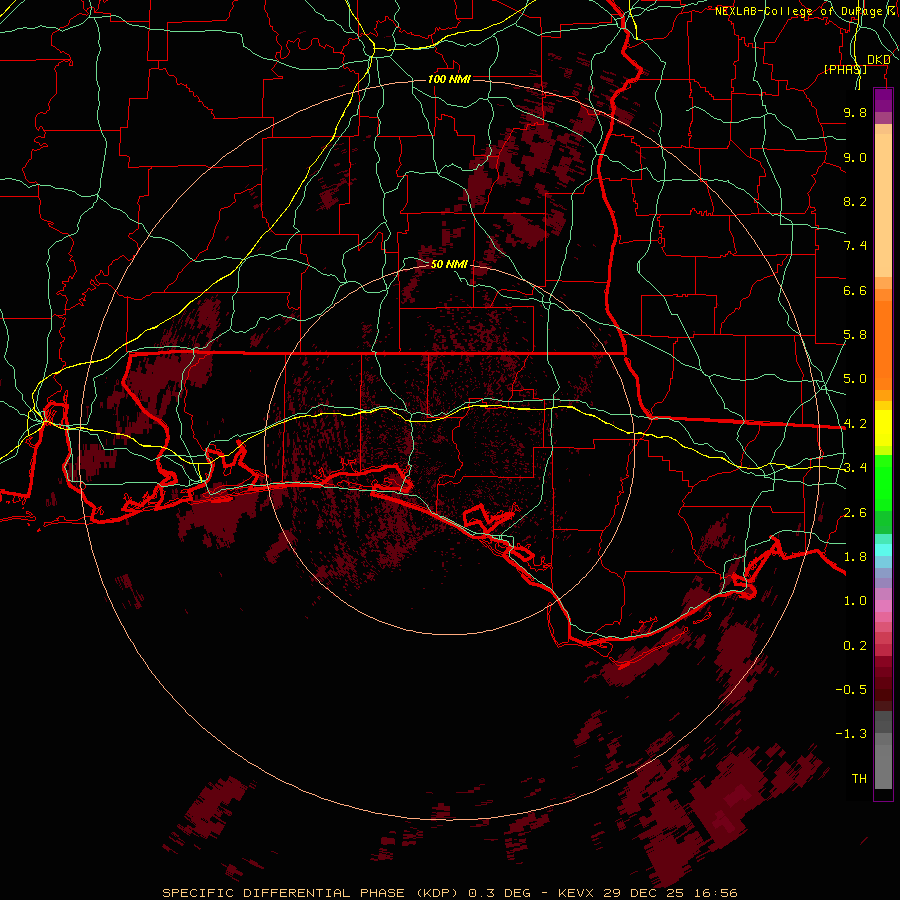Select the 9.8 value on color scale

pyautogui.click(x=855, y=112)
